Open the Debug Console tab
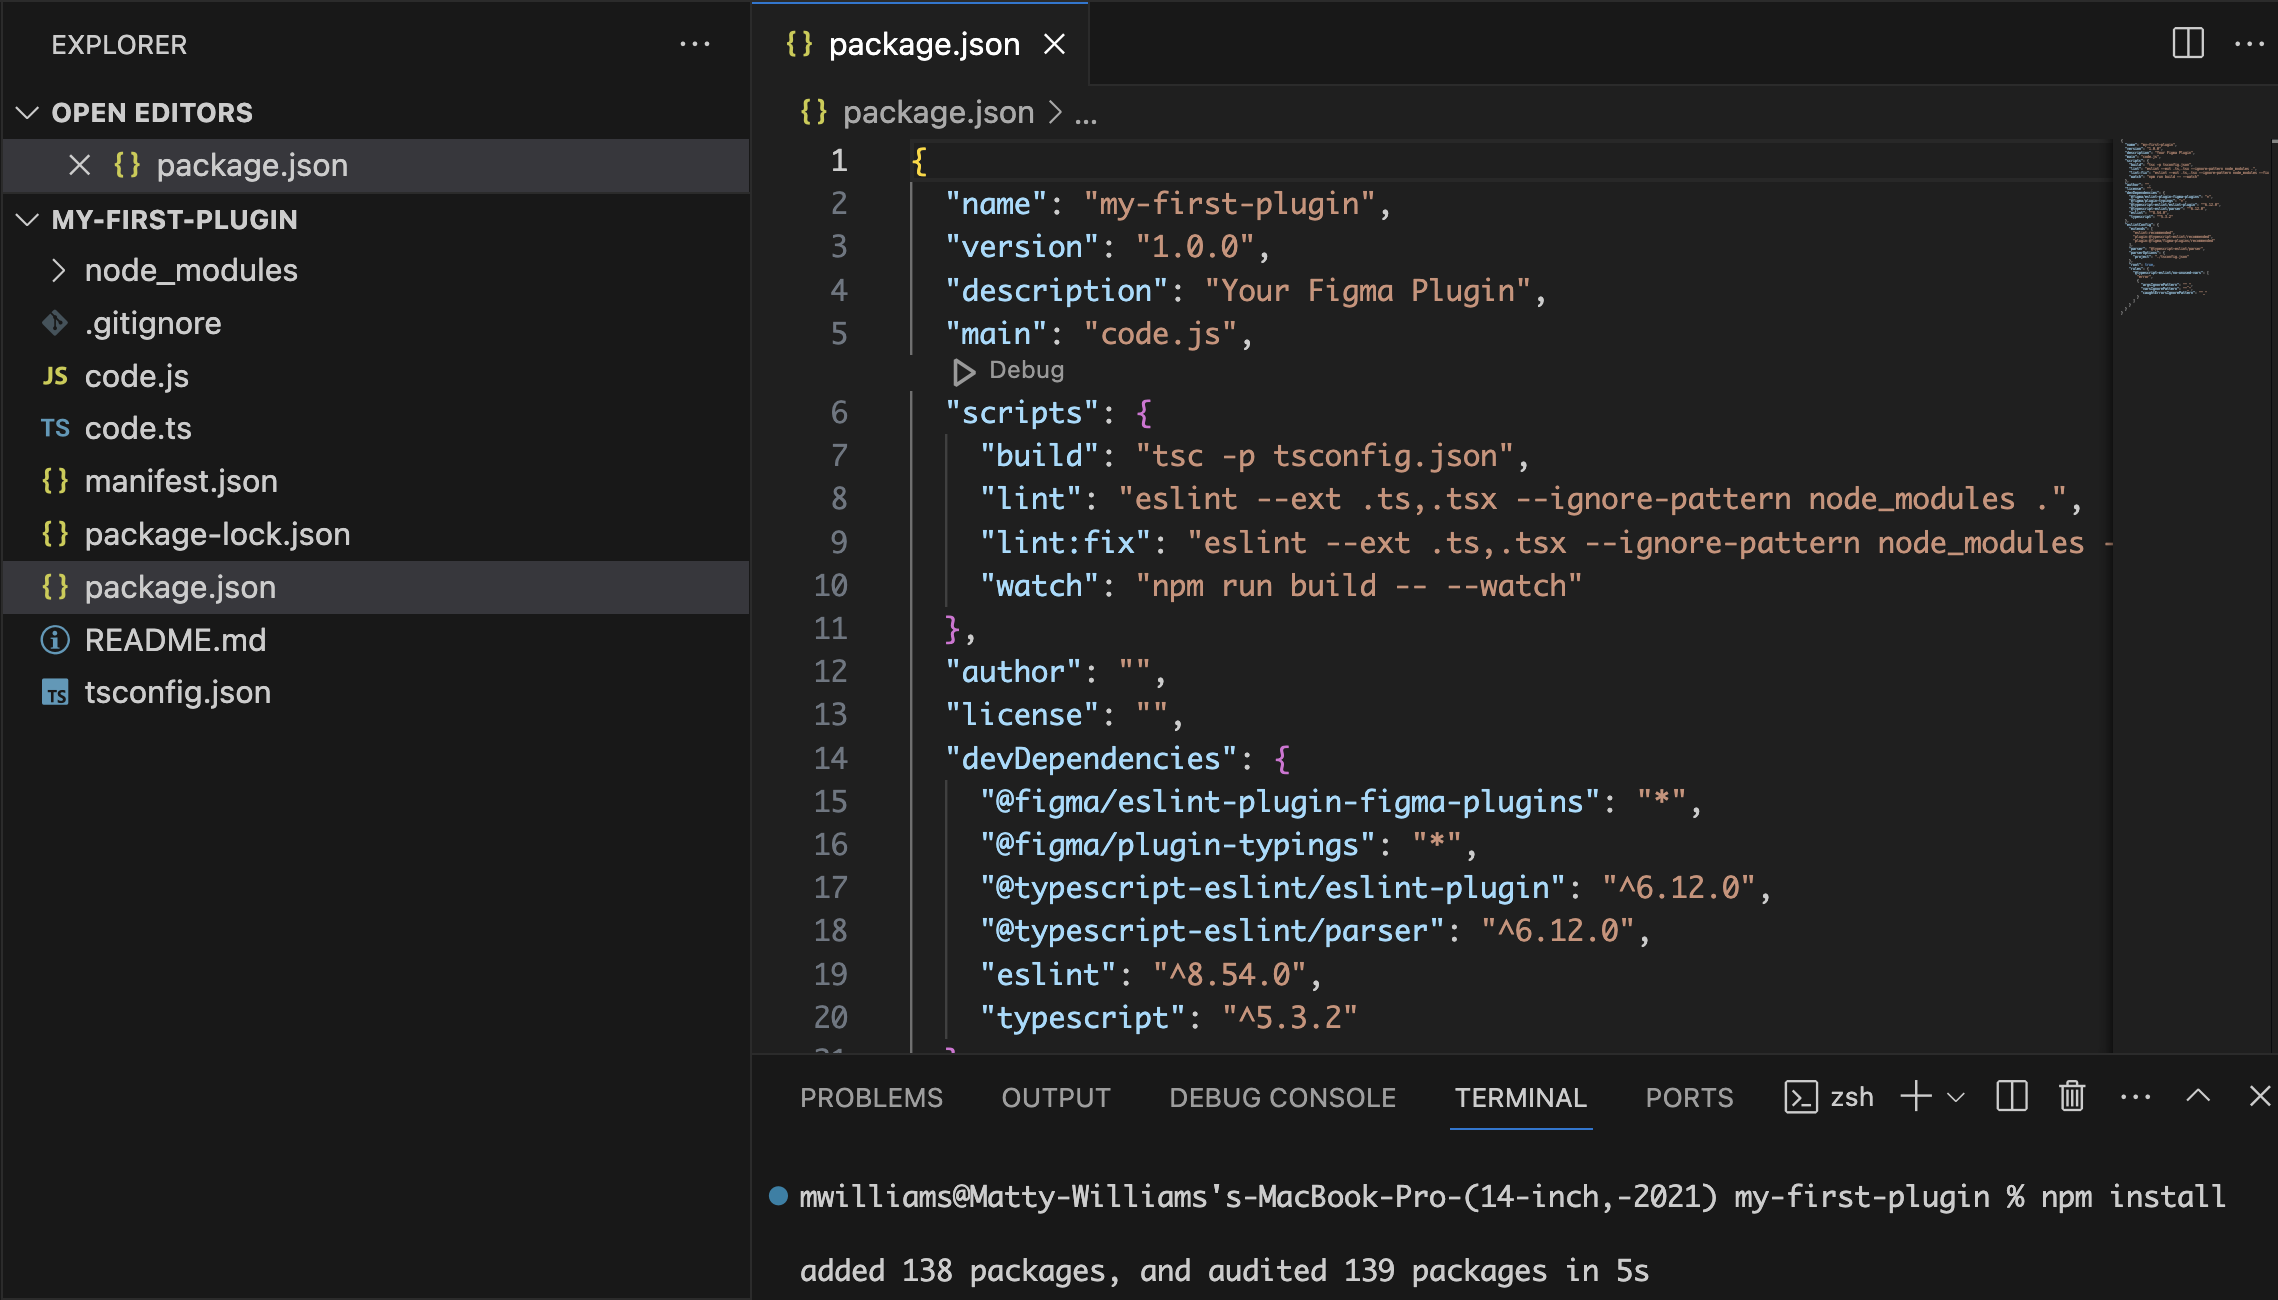This screenshot has height=1300, width=2278. 1282,1097
